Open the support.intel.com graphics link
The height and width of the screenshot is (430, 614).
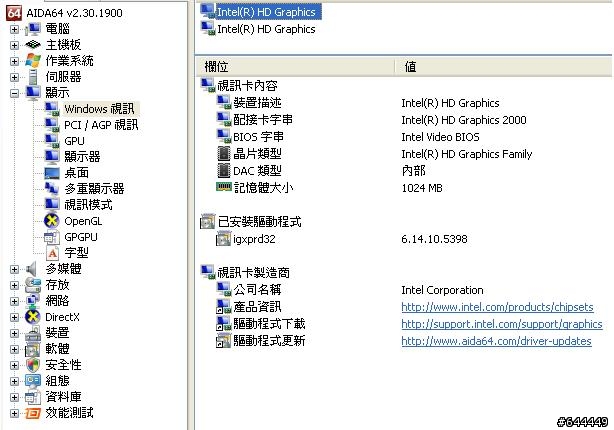(x=502, y=324)
